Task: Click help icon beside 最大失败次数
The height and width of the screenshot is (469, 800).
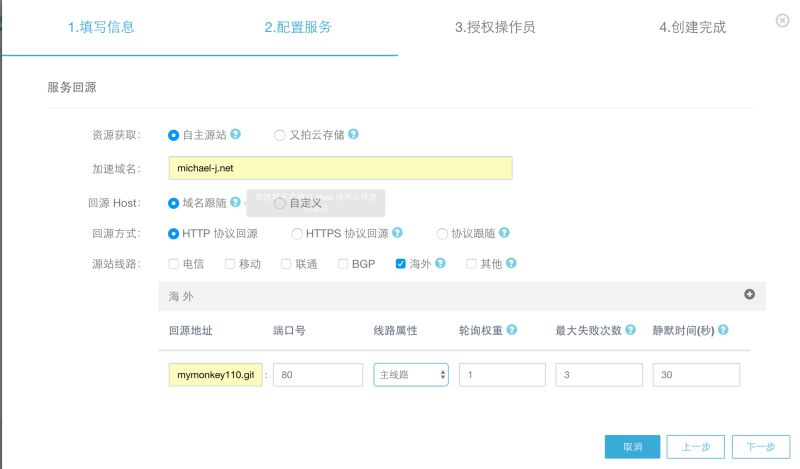Action: 629,330
